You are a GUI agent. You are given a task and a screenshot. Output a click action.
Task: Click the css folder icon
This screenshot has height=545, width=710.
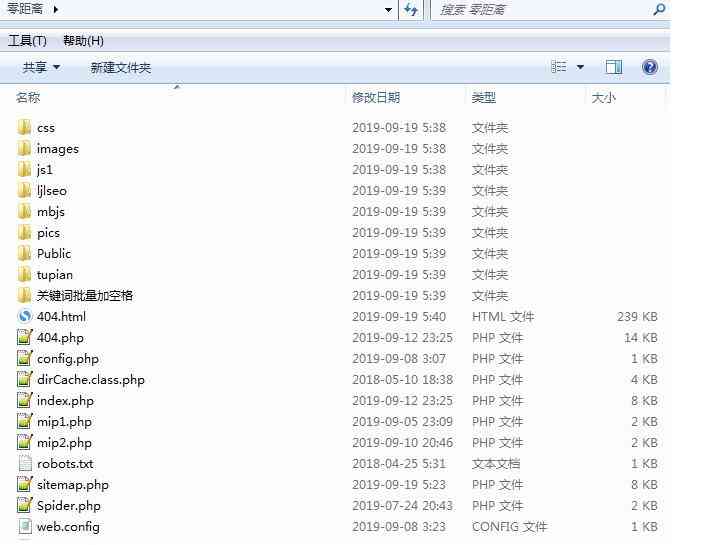(24, 127)
